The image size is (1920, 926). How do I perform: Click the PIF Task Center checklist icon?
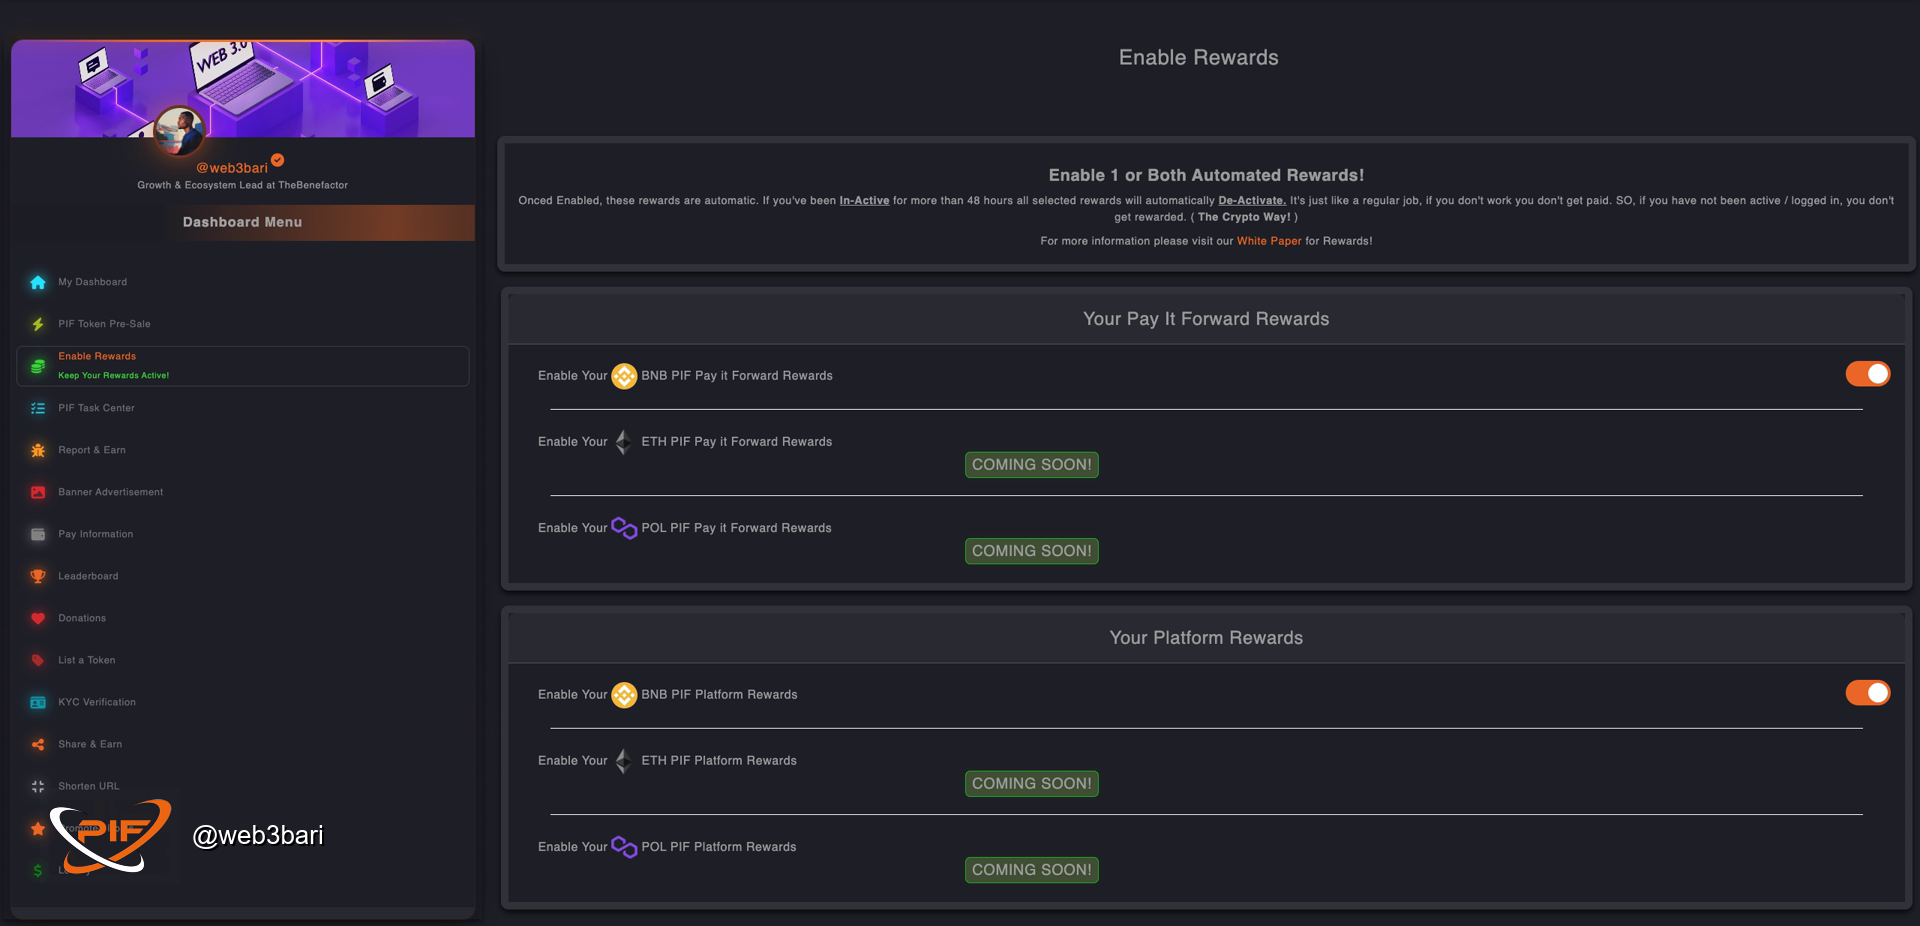[38, 408]
